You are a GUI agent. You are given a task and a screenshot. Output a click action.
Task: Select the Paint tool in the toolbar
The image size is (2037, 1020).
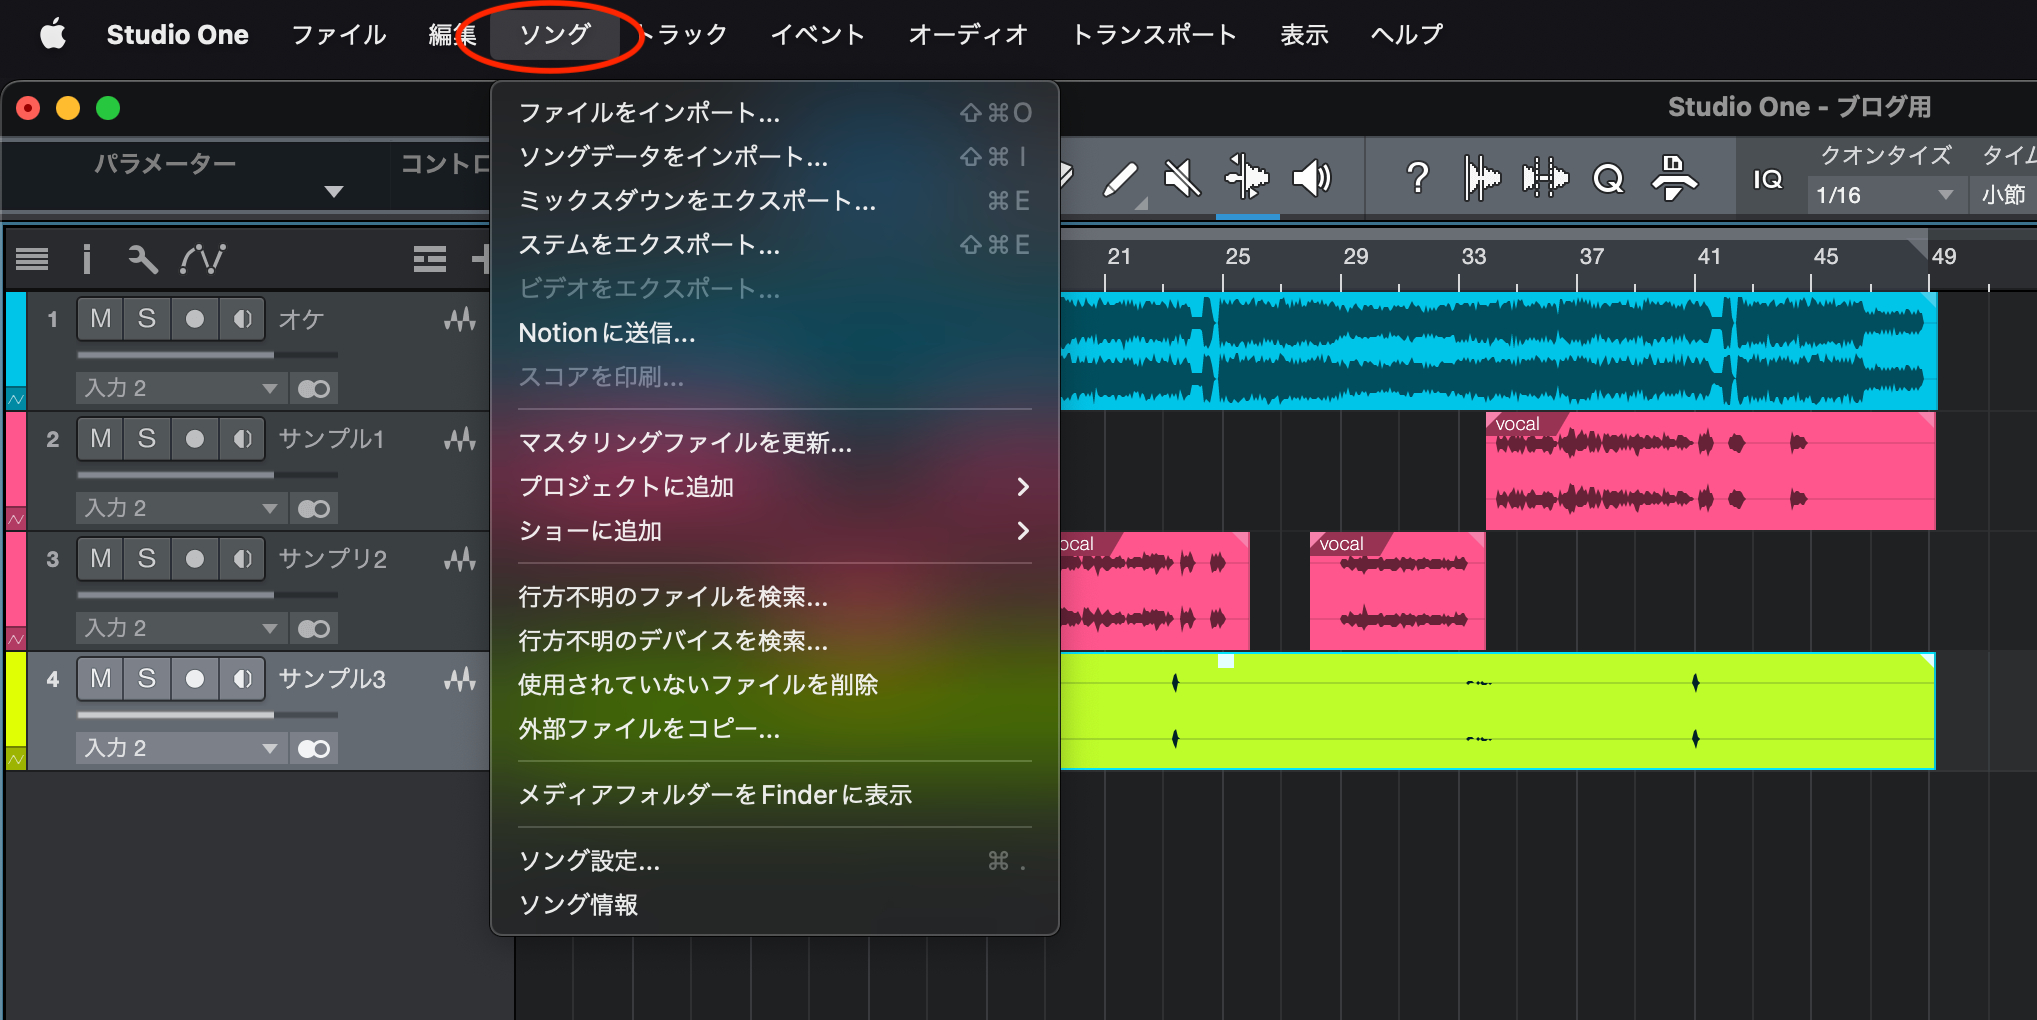1122,180
